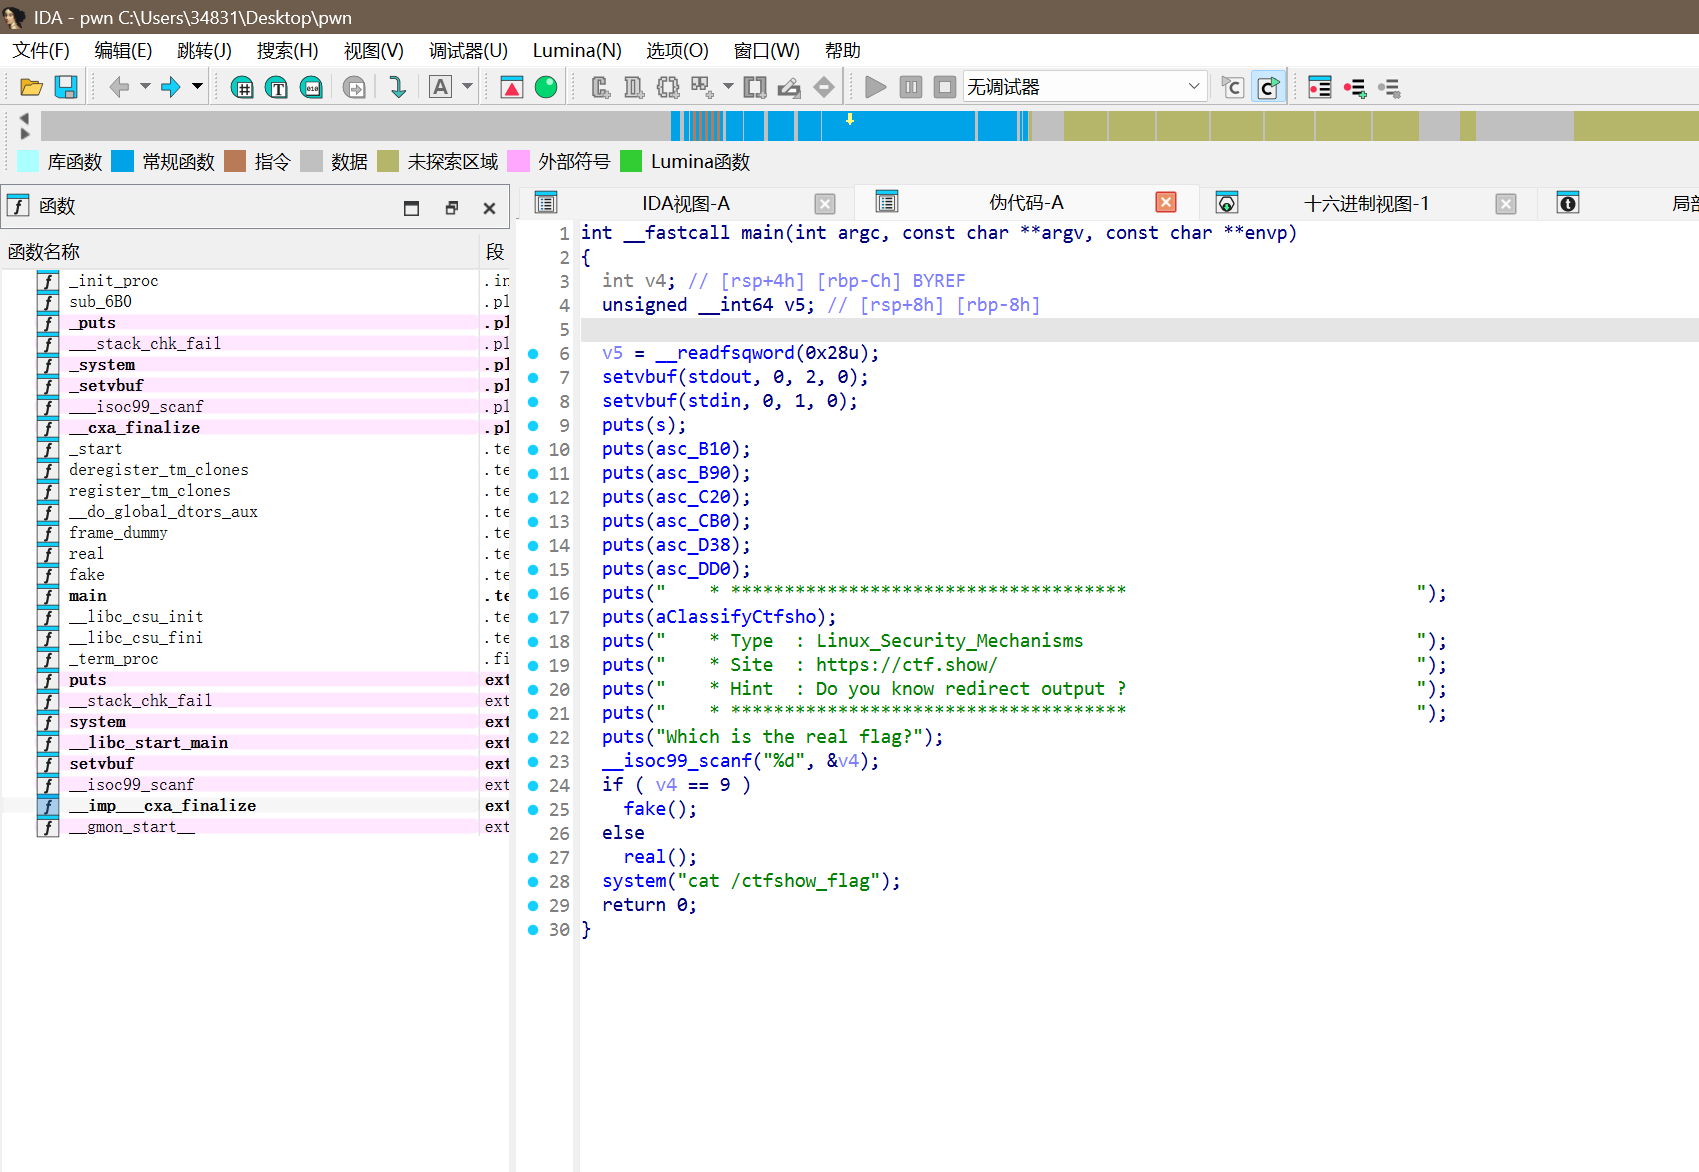Start the process with play button
Image resolution: width=1699 pixels, height=1172 pixels.
coord(876,88)
